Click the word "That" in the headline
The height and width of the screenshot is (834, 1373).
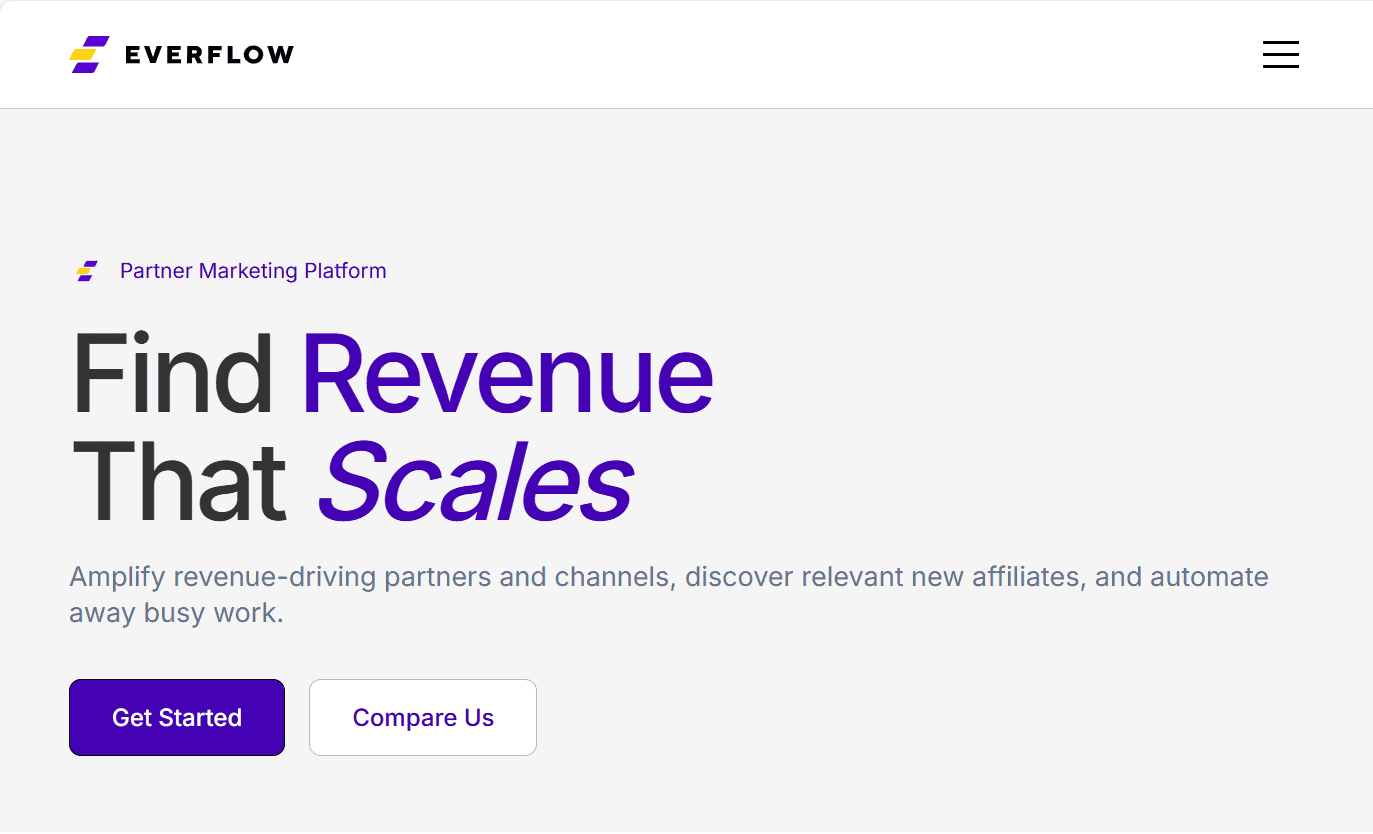click(180, 483)
